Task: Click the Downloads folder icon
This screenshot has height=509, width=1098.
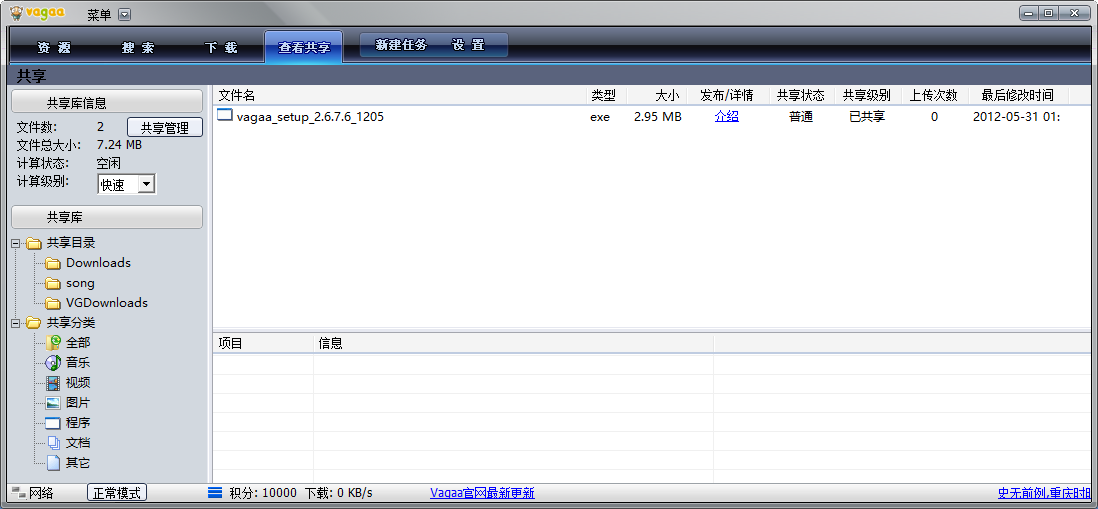Action: coord(53,263)
